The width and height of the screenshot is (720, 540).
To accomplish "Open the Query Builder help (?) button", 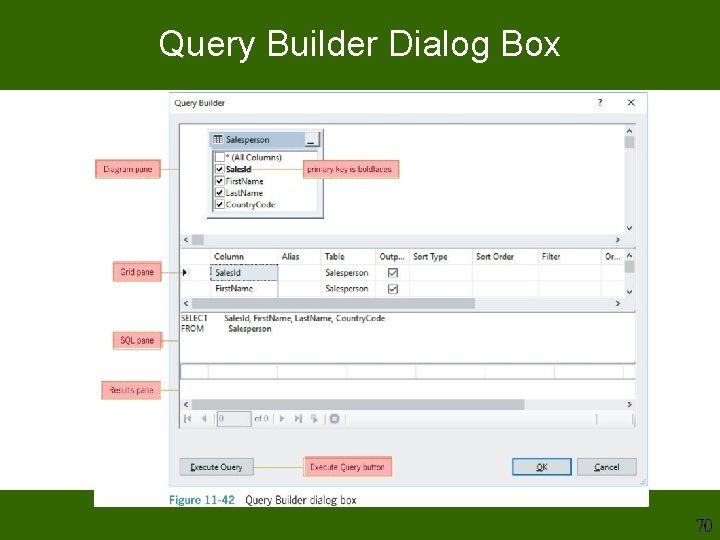I will tap(600, 102).
